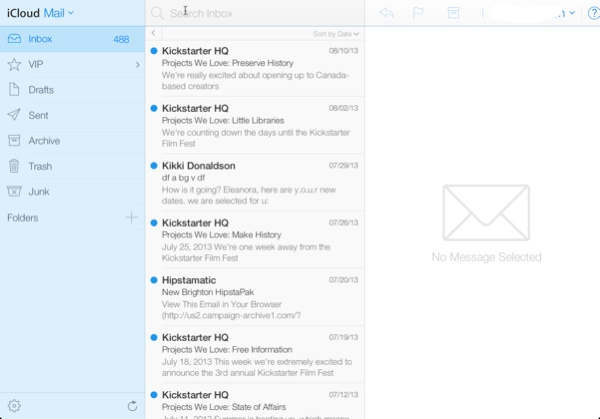Expand the VIP mailbox chevron
Viewport: 600px width, 419px height.
(137, 65)
